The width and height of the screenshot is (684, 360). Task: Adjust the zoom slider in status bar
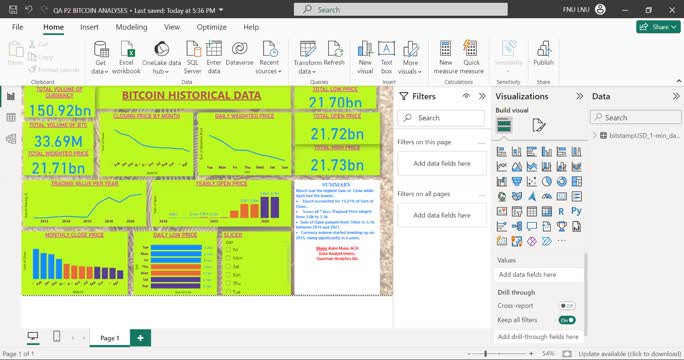tap(485, 353)
